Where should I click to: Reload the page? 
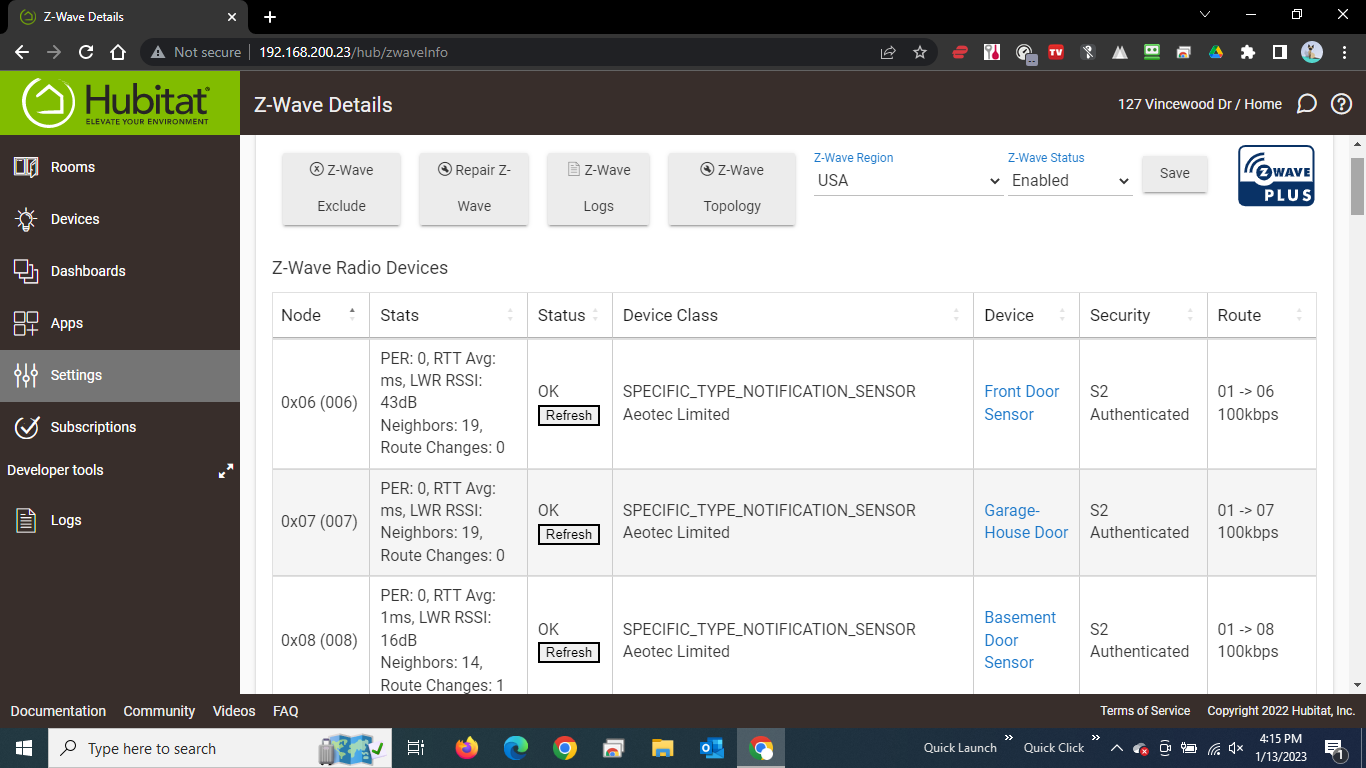86,52
